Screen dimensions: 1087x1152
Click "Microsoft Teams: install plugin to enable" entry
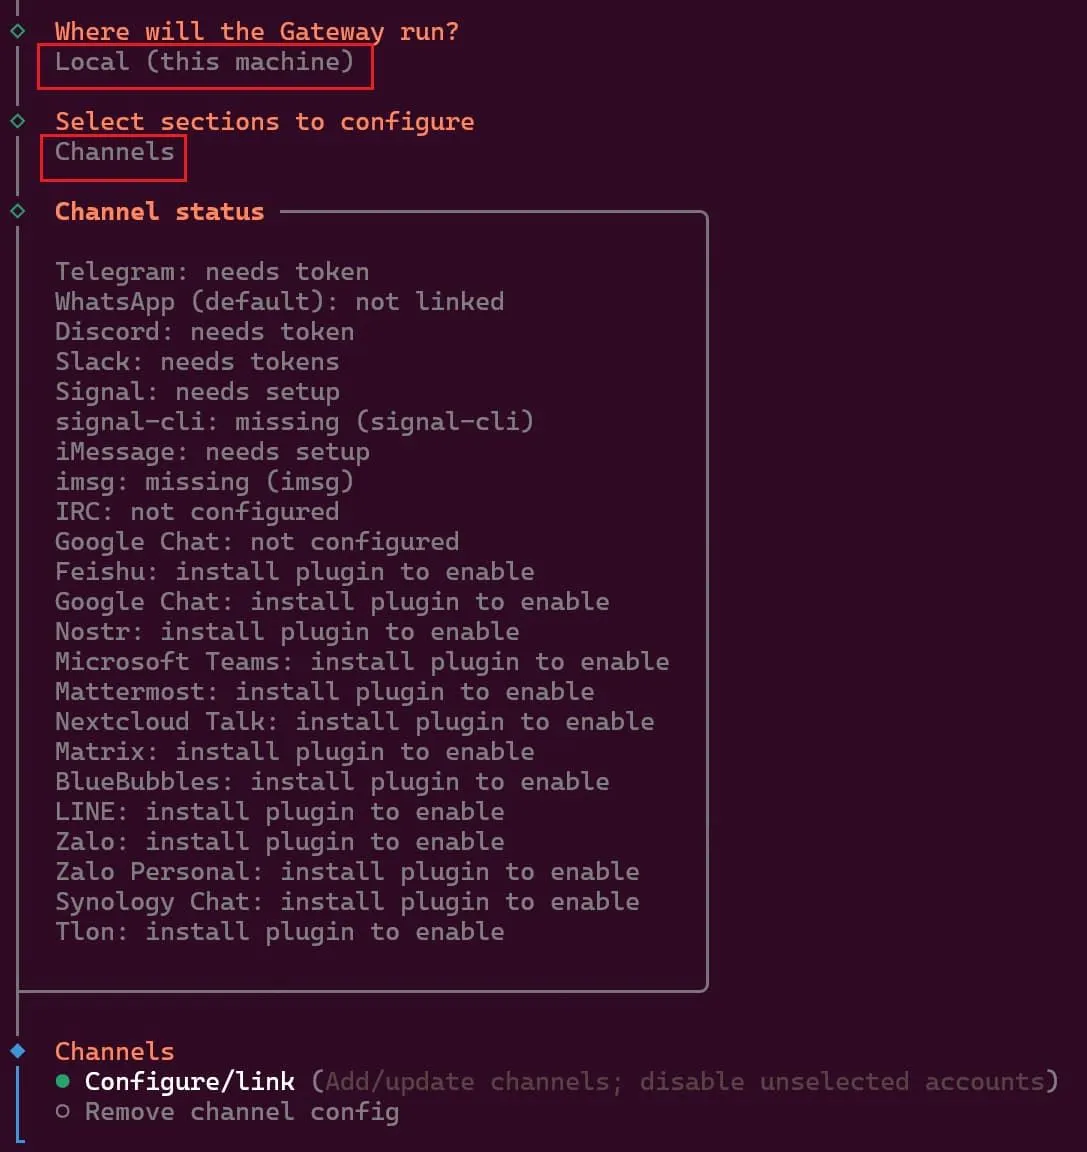(361, 661)
